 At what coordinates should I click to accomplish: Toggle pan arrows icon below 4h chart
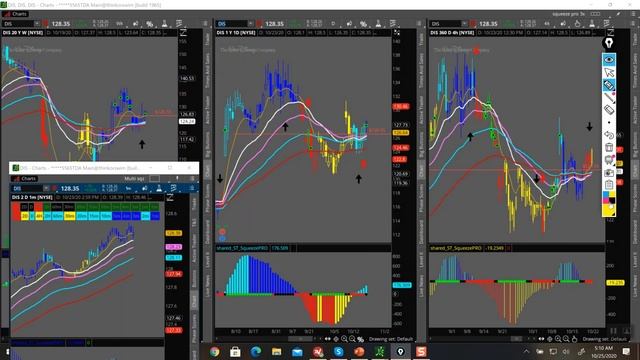pyautogui.click(x=541, y=339)
